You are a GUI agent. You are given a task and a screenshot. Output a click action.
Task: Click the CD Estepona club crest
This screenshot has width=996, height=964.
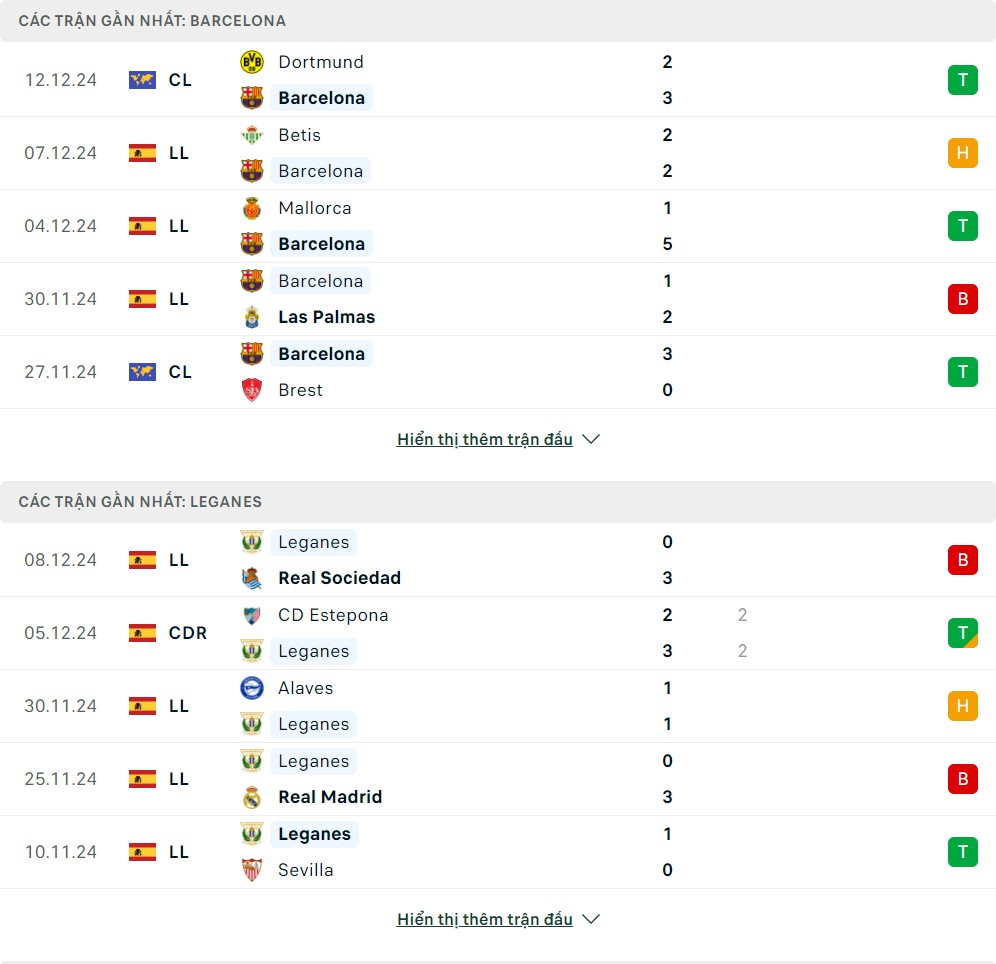251,615
